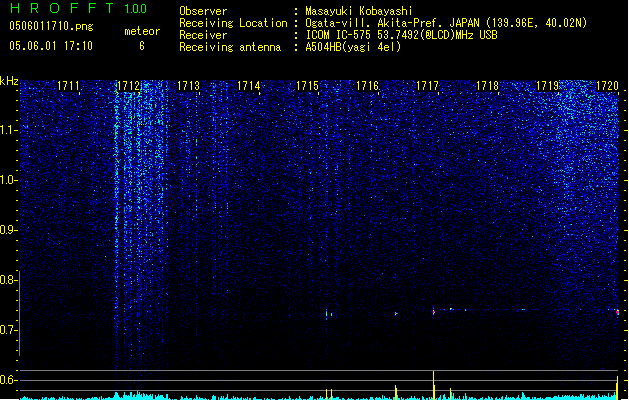
Task: Click the date stamp 05.06.01 17:10
Action: 51,46
